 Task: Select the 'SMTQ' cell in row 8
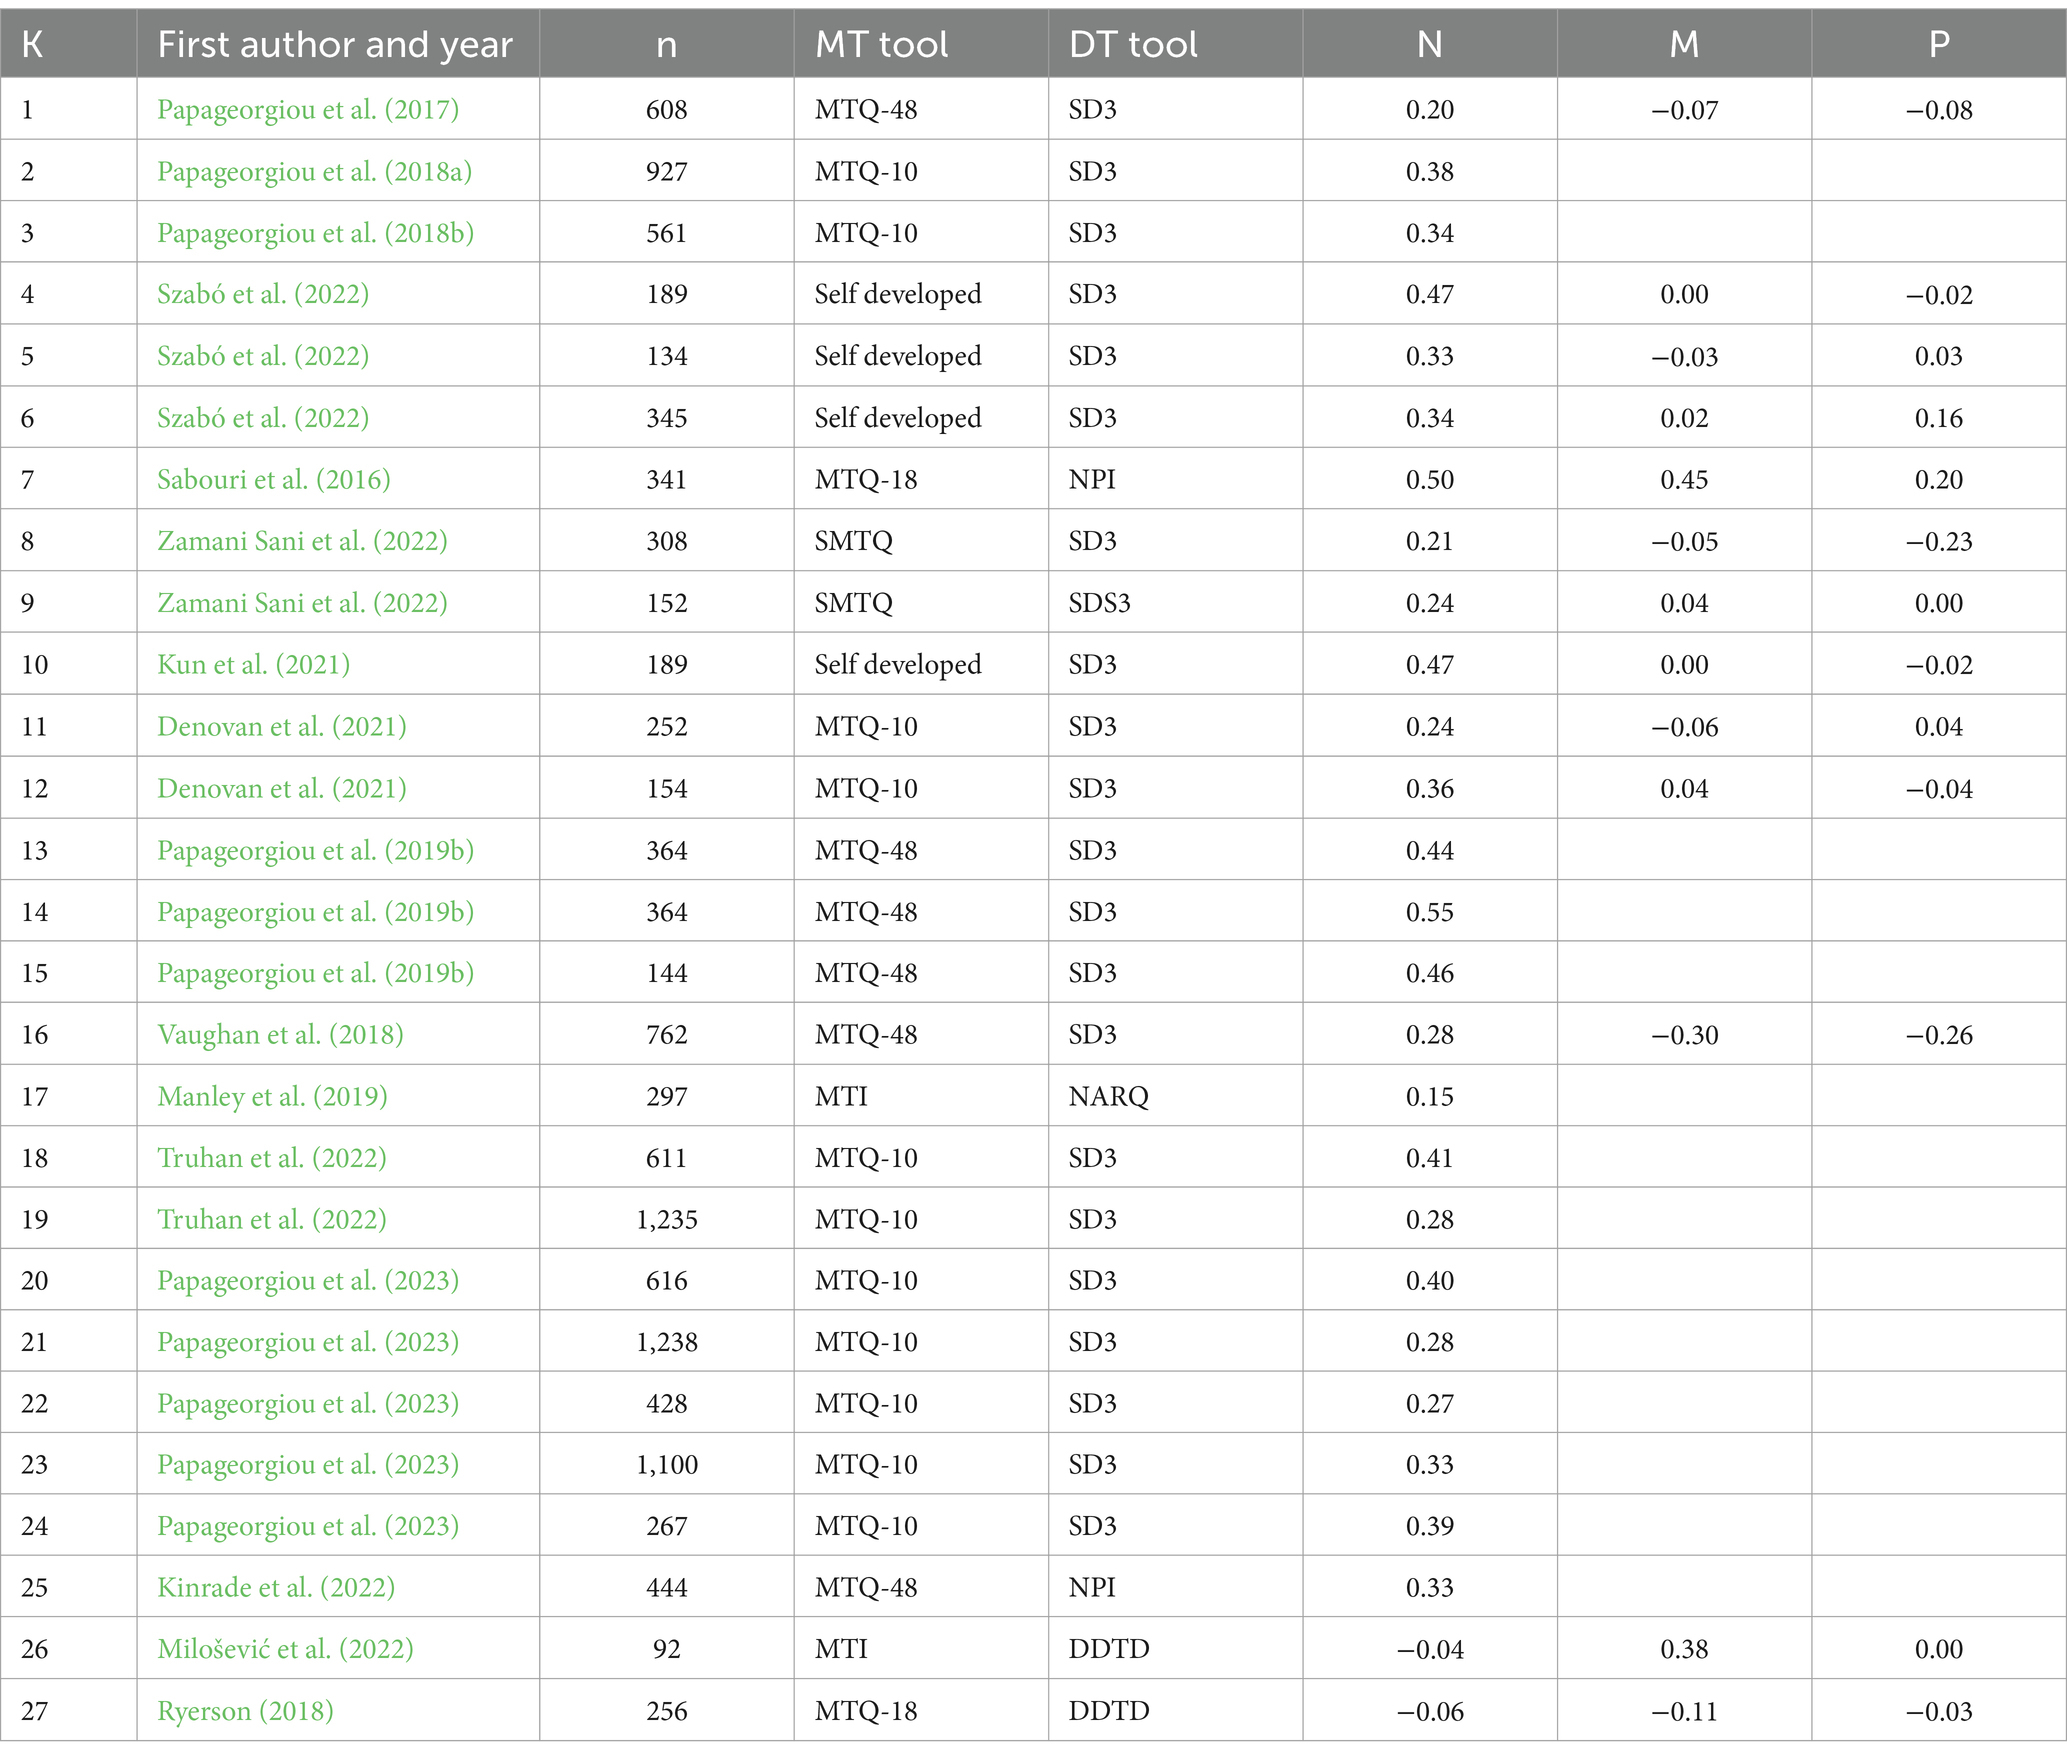(x=853, y=541)
